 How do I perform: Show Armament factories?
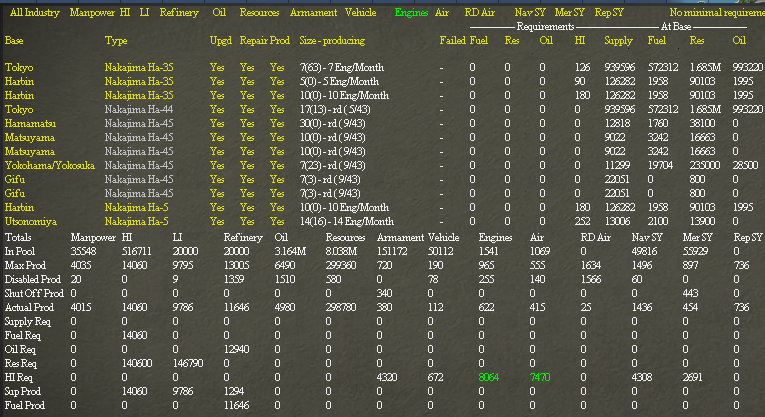click(313, 13)
